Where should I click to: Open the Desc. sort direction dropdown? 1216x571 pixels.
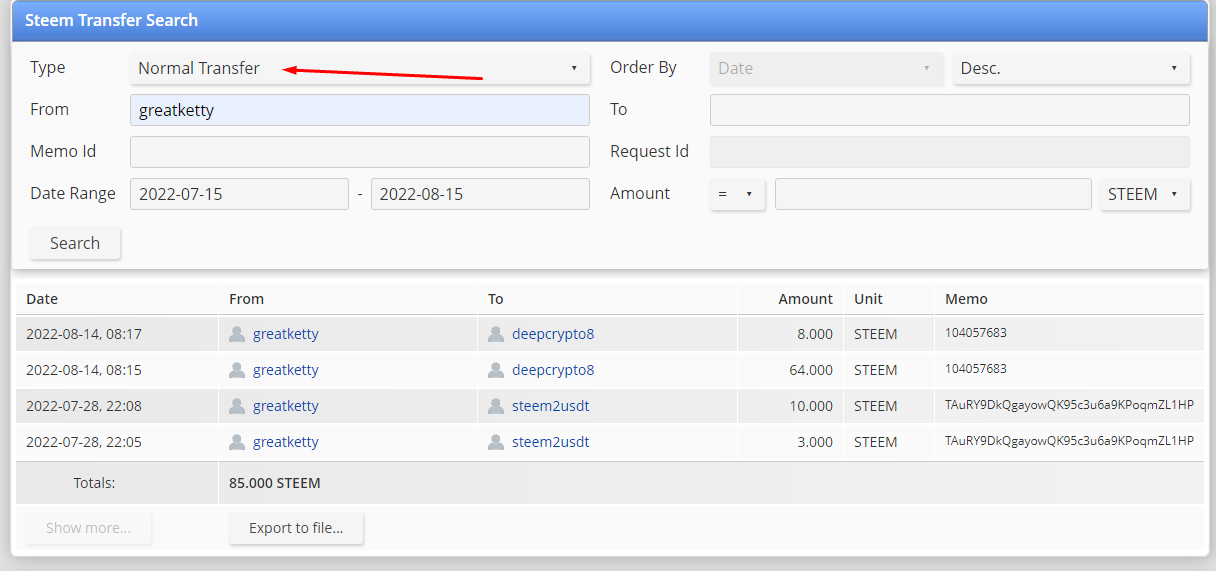tap(1071, 68)
